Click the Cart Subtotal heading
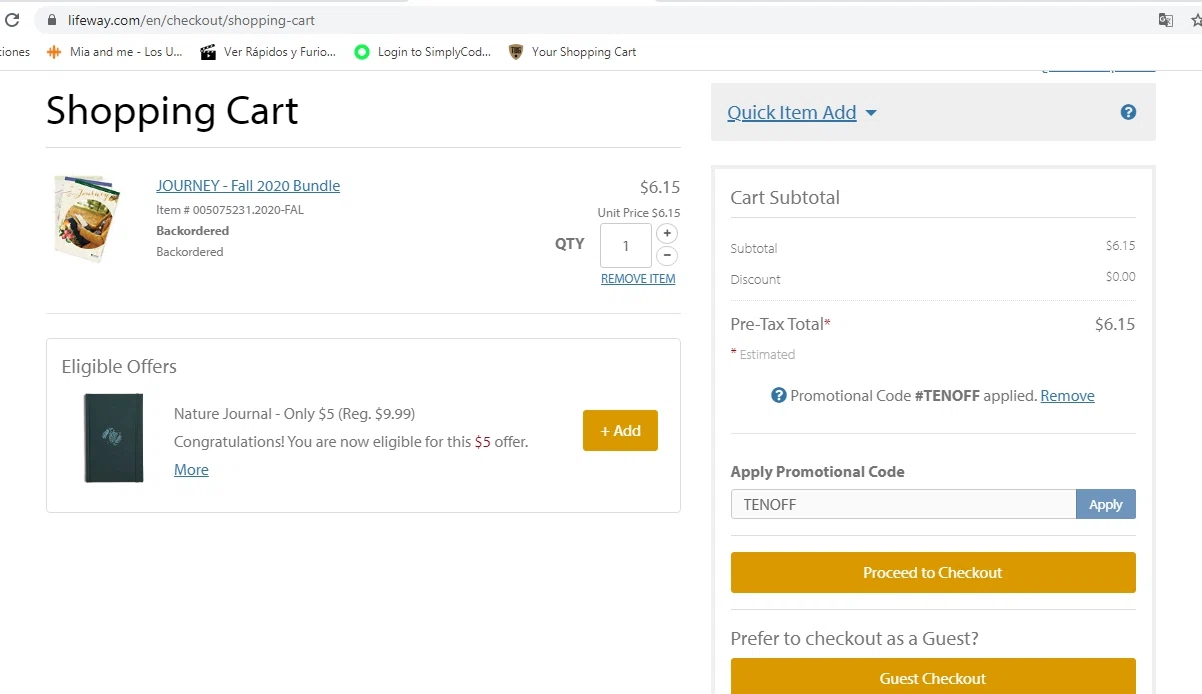 pos(785,198)
